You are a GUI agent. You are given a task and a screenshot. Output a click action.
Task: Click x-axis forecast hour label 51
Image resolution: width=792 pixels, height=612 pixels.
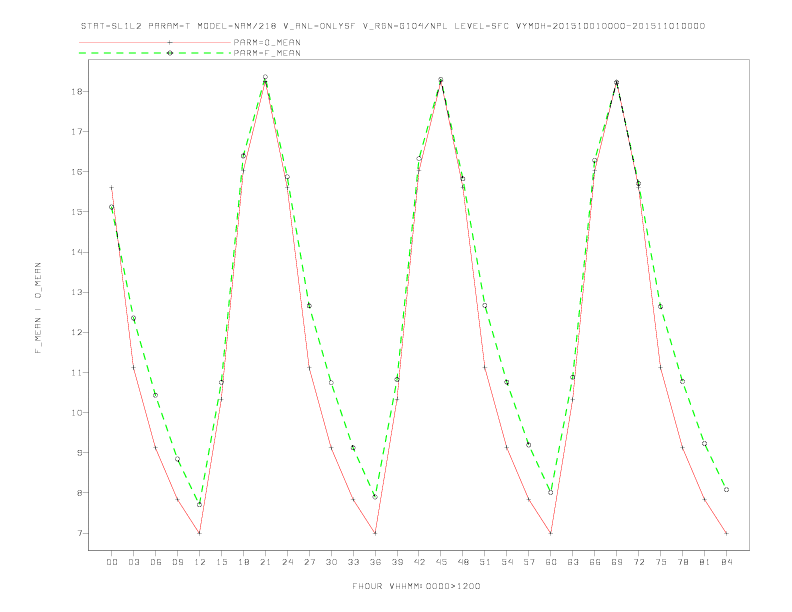click(x=485, y=562)
